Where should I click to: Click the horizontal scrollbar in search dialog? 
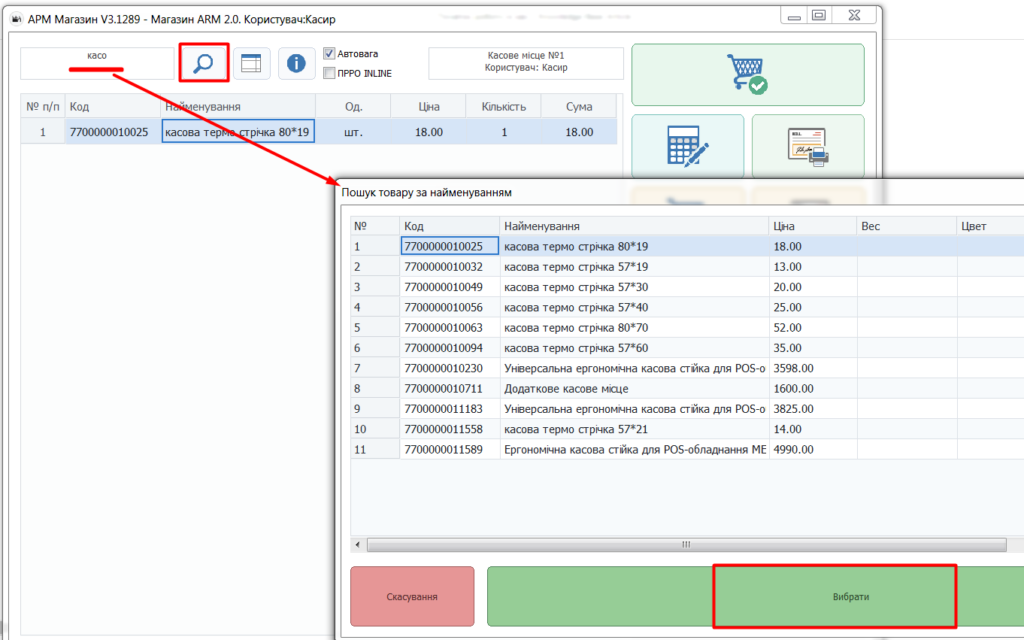coord(686,545)
